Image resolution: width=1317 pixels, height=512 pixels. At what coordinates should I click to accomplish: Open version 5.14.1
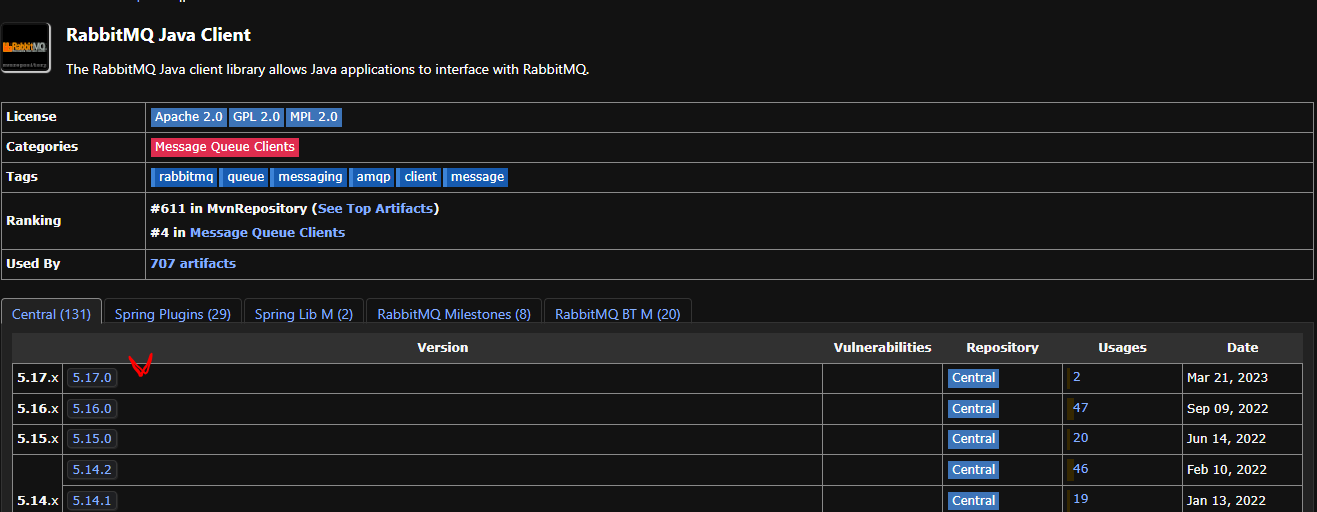point(92,501)
